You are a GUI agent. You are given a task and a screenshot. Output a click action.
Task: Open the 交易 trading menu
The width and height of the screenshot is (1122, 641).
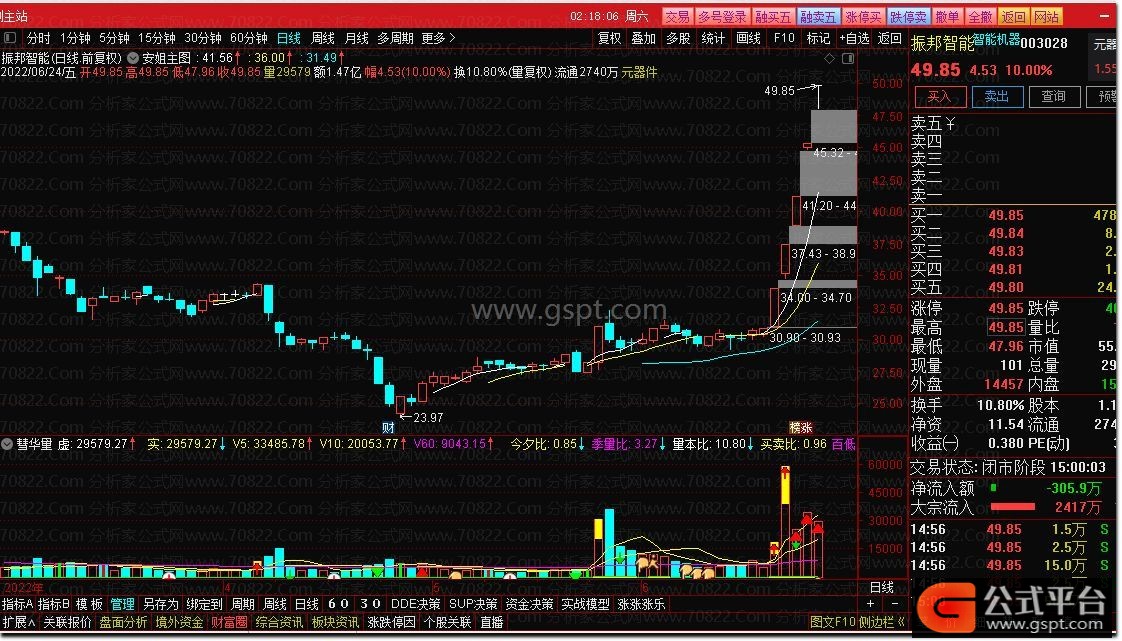(x=676, y=16)
